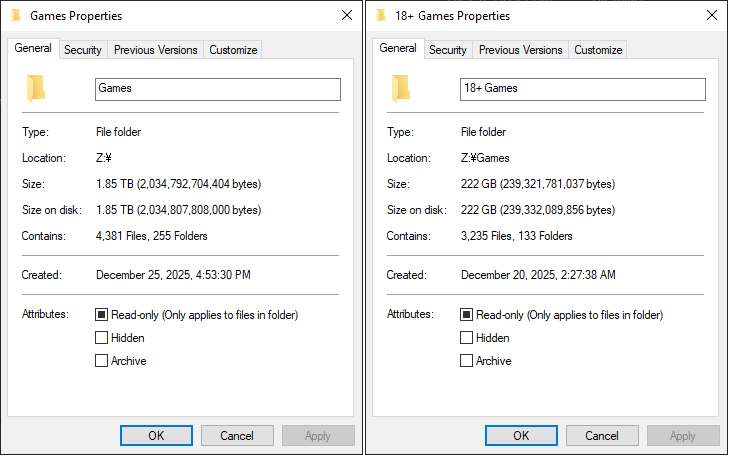The width and height of the screenshot is (731, 459).
Task: Click created date December 25, 2025, 4:53:30 PM
Action: [173, 275]
